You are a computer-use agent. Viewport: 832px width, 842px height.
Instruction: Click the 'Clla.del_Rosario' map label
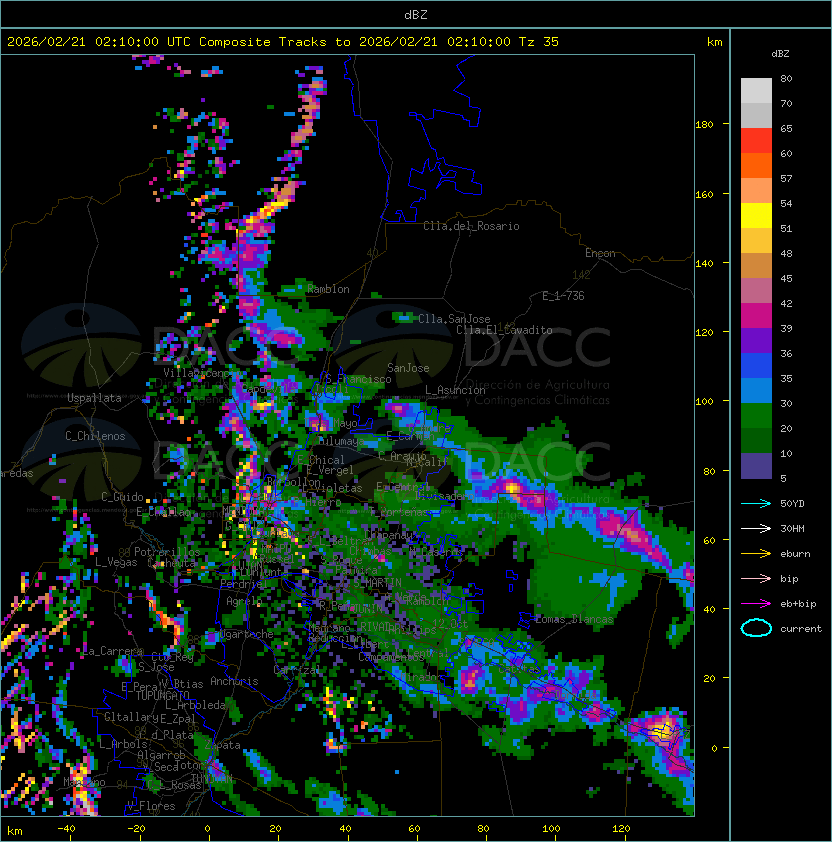point(471,226)
